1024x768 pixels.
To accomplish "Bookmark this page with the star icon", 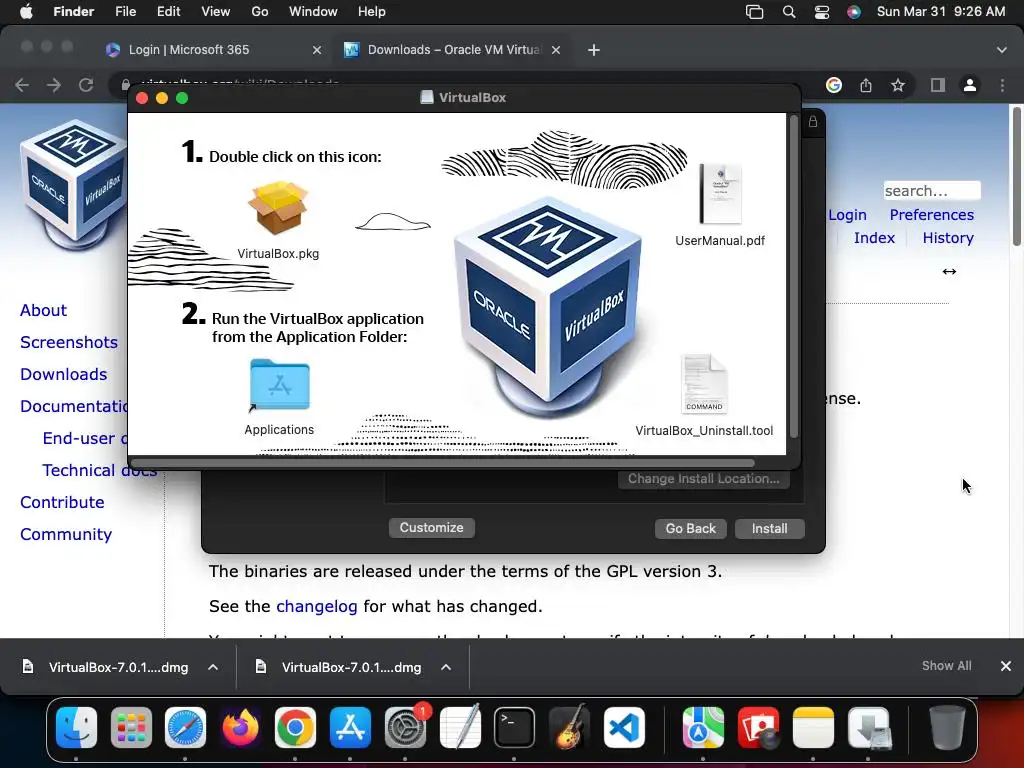I will coord(898,85).
